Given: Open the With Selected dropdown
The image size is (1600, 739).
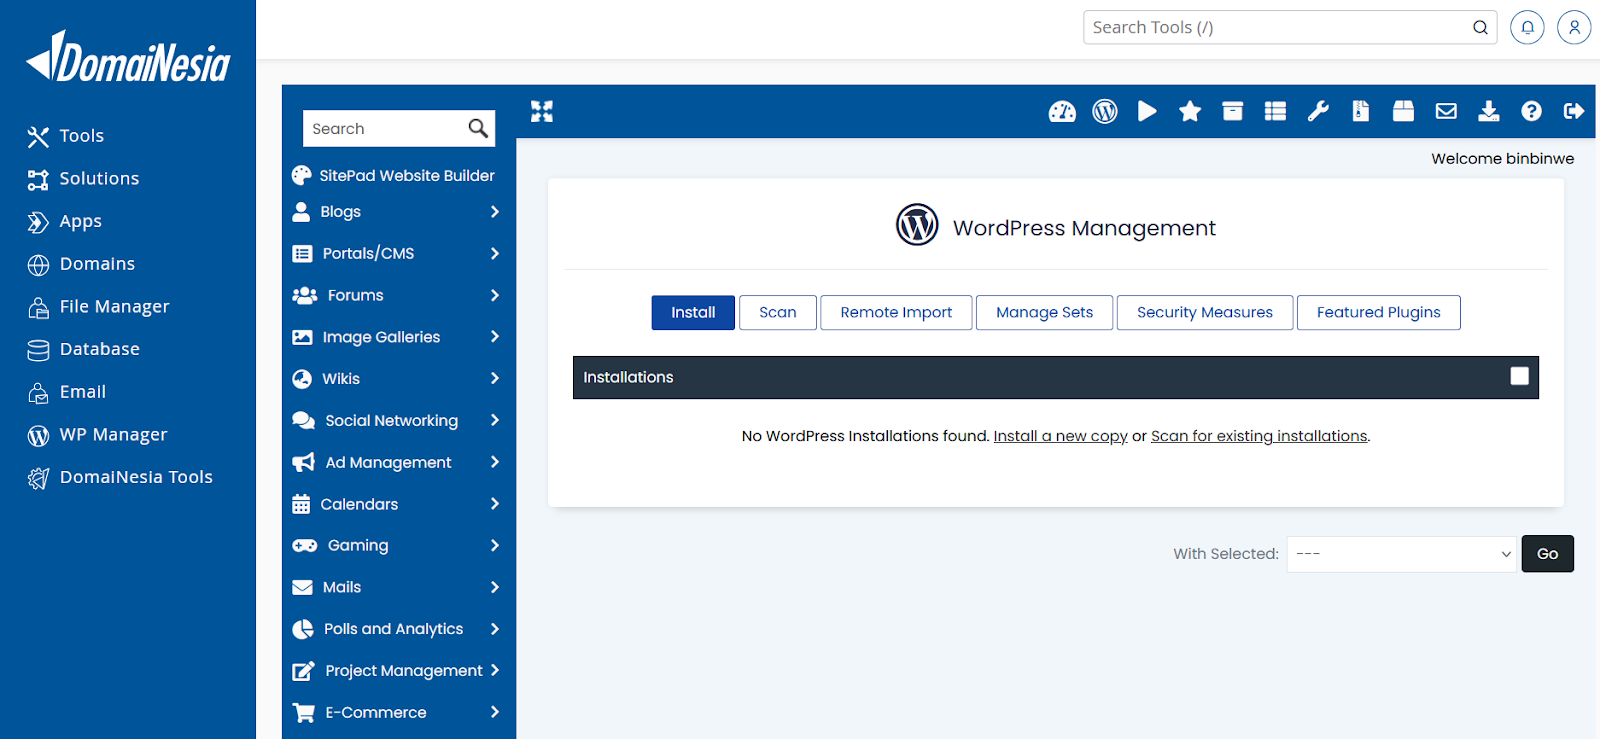Looking at the screenshot, I should [1402, 554].
